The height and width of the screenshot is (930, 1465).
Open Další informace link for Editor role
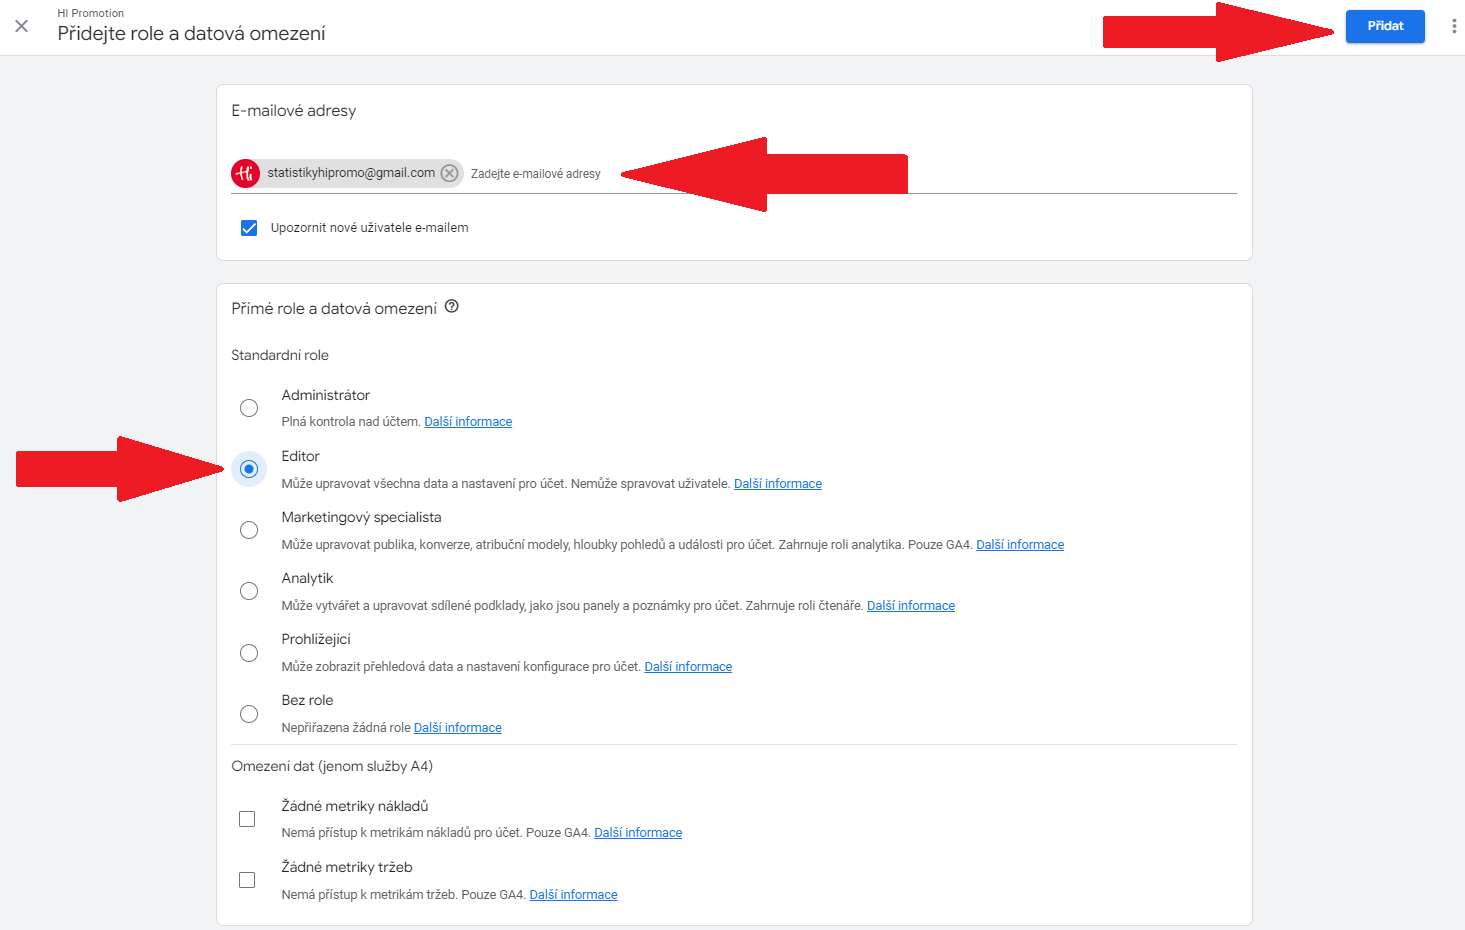[x=778, y=484]
